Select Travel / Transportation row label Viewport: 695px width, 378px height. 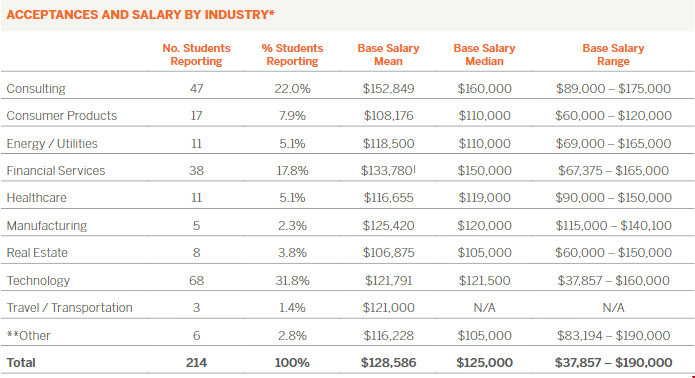[70, 308]
